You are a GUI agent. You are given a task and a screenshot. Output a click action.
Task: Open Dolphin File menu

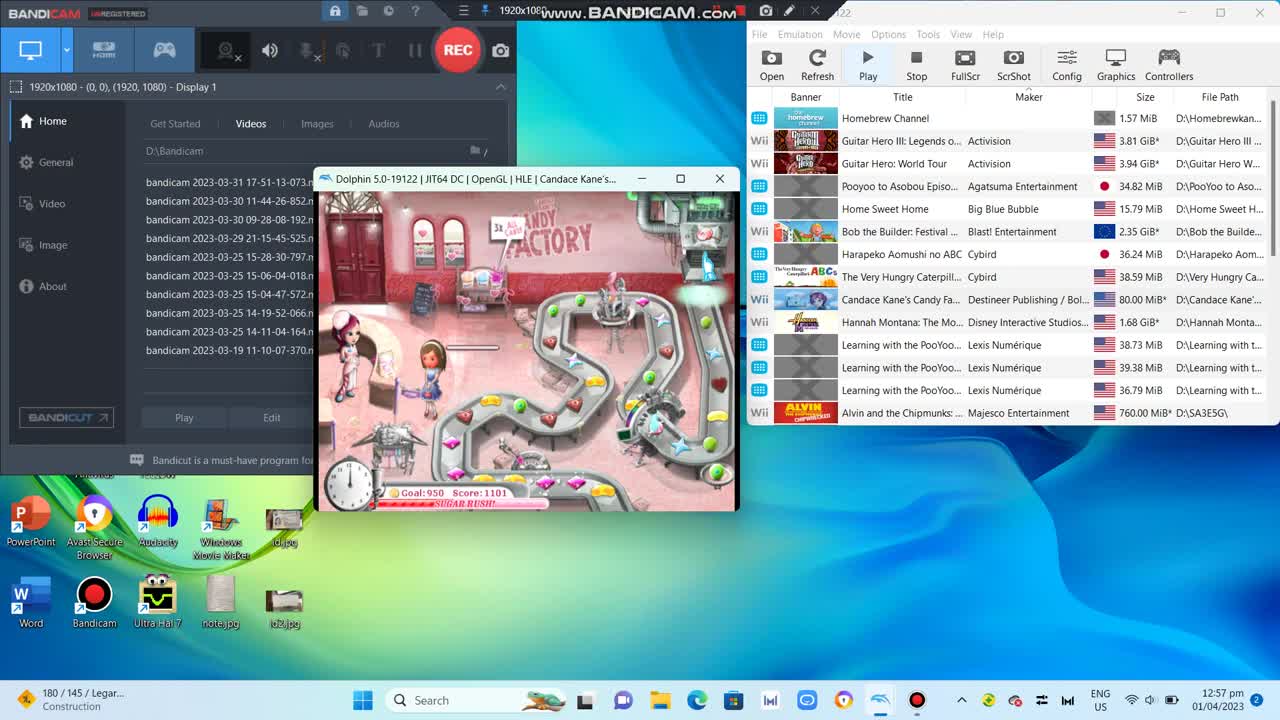click(760, 34)
